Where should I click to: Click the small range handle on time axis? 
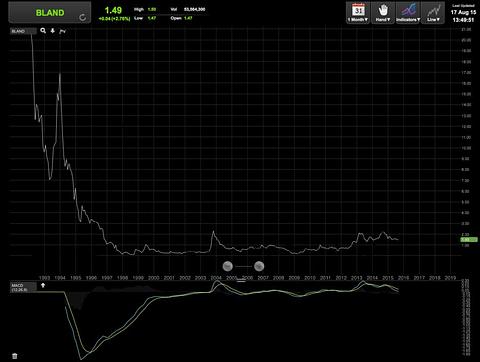click(241, 281)
